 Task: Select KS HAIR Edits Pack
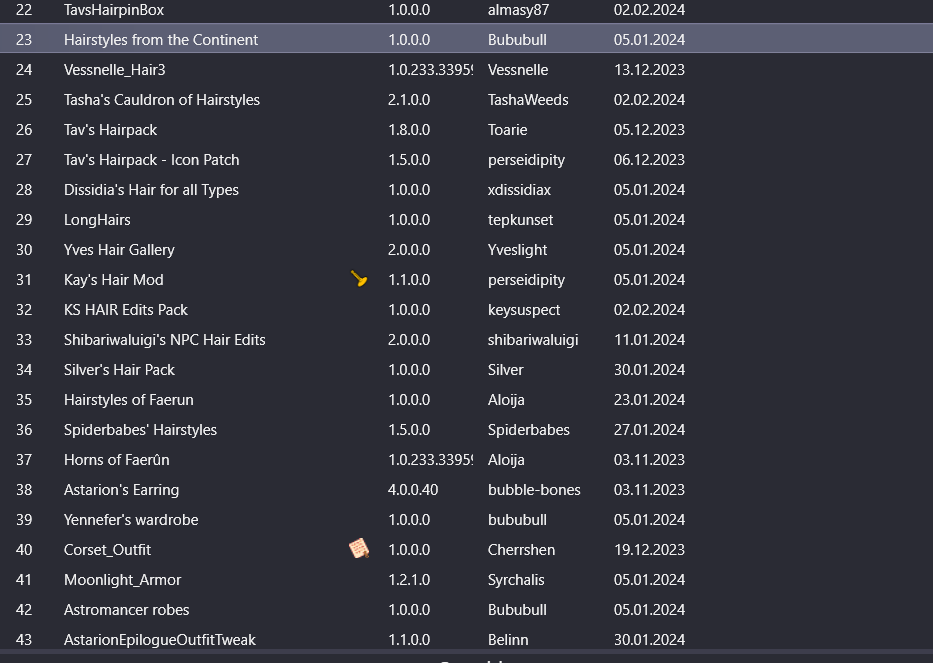pos(126,310)
